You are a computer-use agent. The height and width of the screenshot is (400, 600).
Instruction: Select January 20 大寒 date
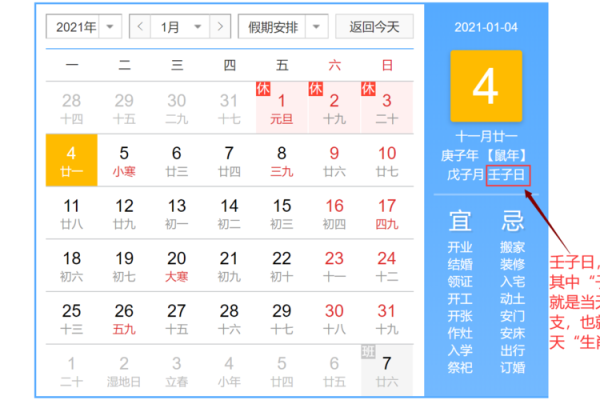tap(176, 265)
